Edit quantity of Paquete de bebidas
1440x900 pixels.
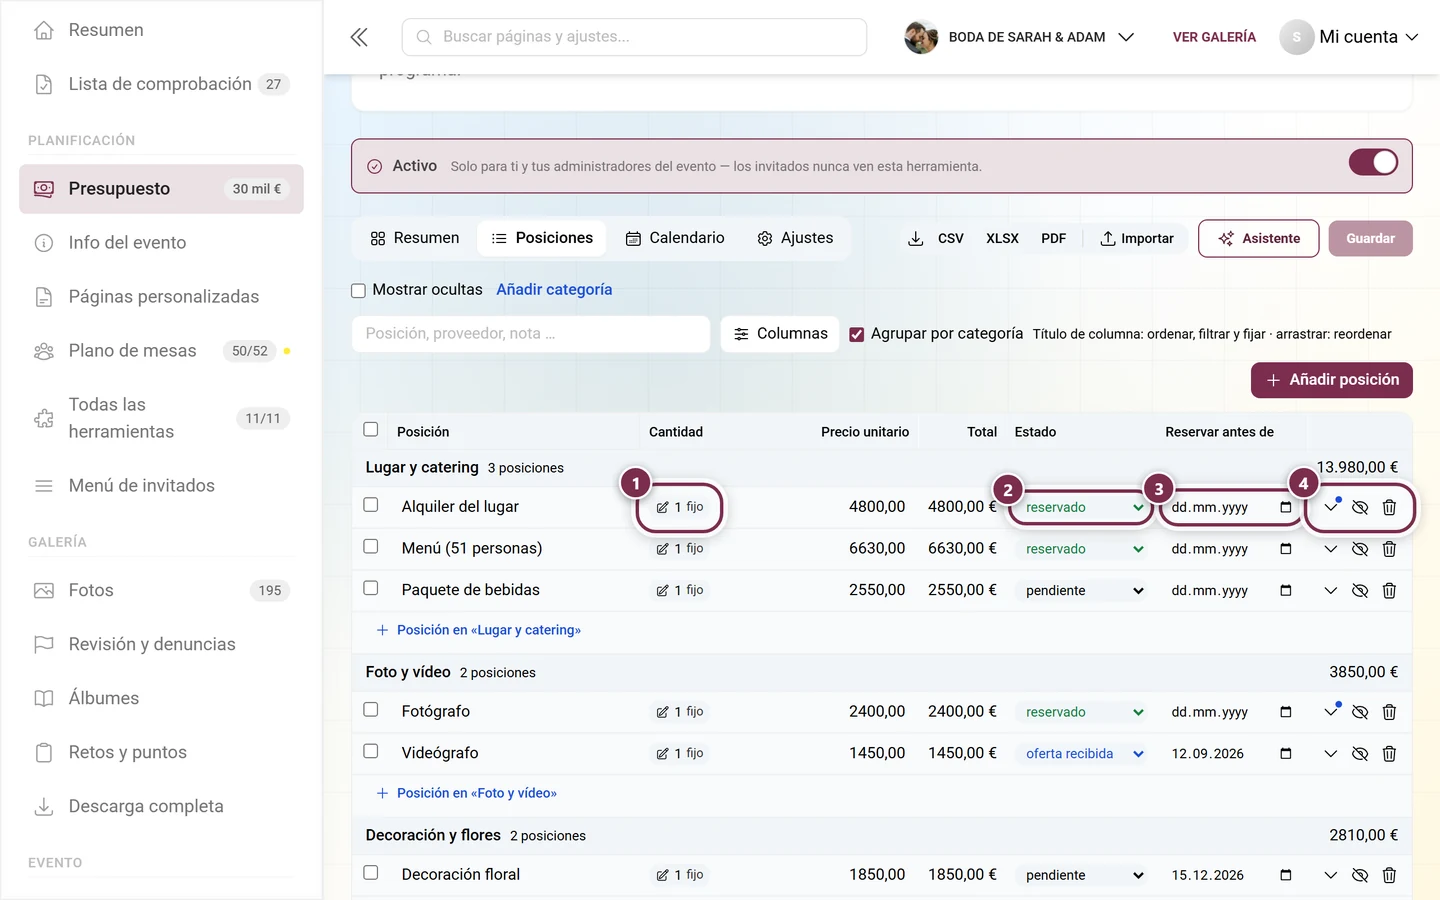click(x=680, y=590)
